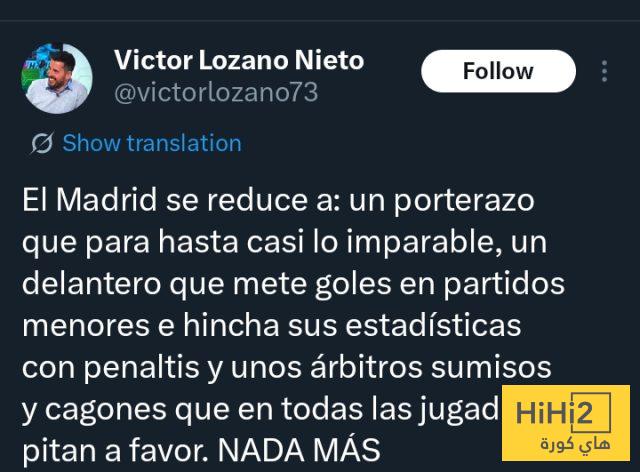The width and height of the screenshot is (640, 472).
Task: Follow Victor Lozano Nieto
Action: (498, 71)
